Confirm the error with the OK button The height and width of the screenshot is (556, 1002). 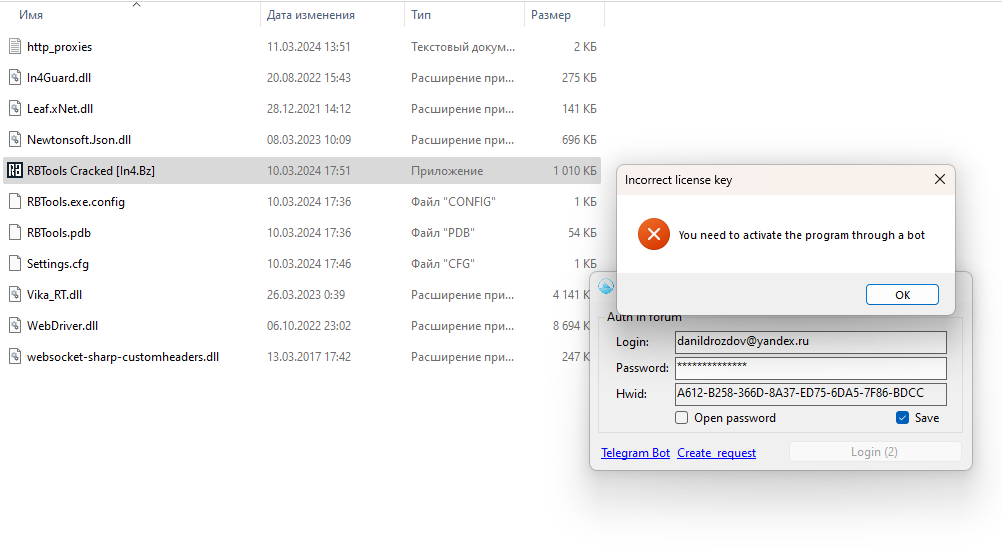(902, 295)
